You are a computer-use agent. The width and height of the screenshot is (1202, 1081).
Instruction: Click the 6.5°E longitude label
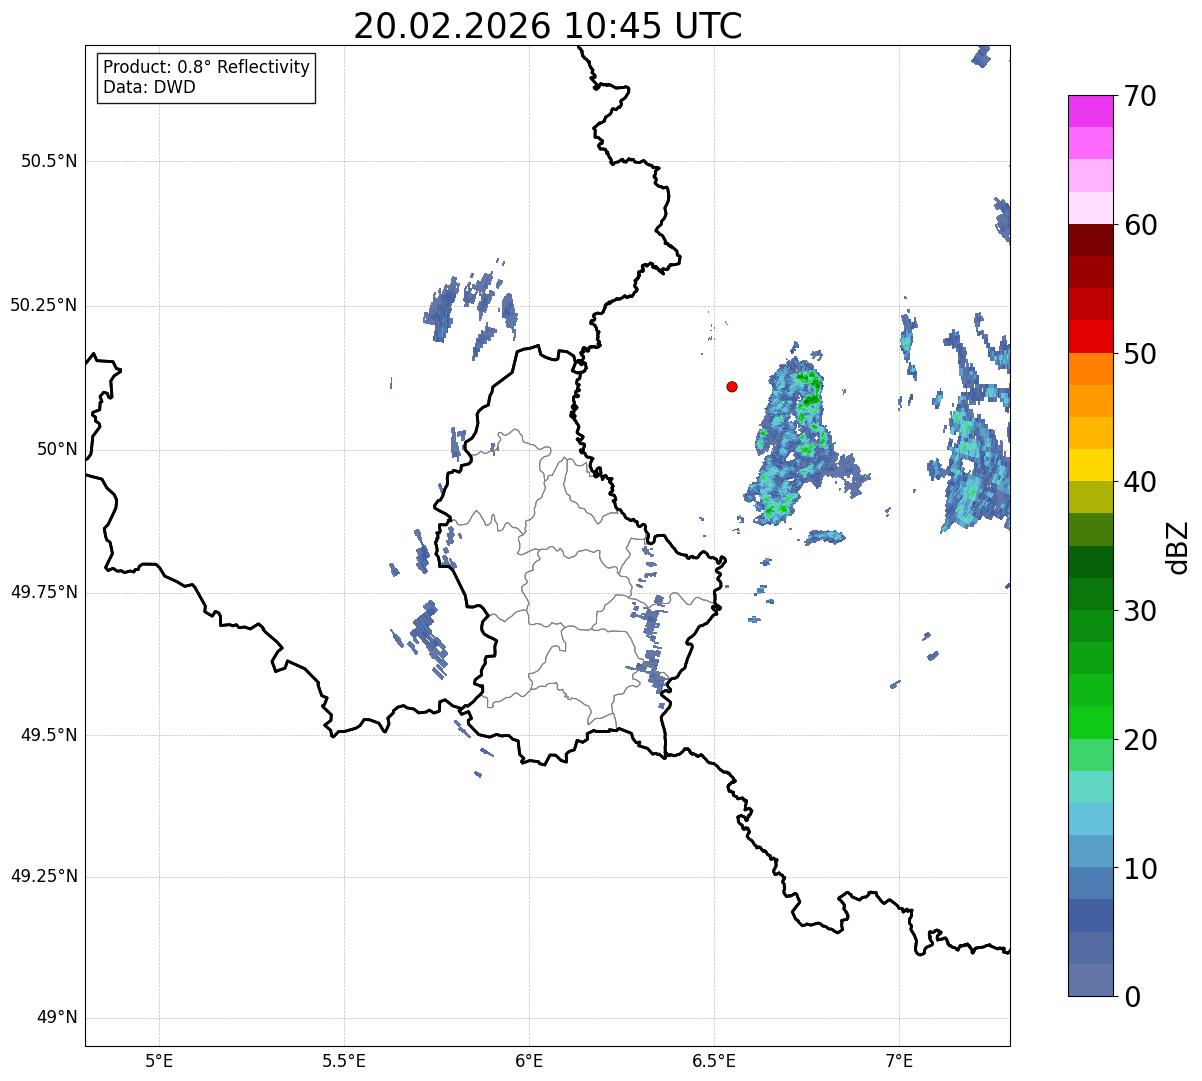(x=714, y=1060)
